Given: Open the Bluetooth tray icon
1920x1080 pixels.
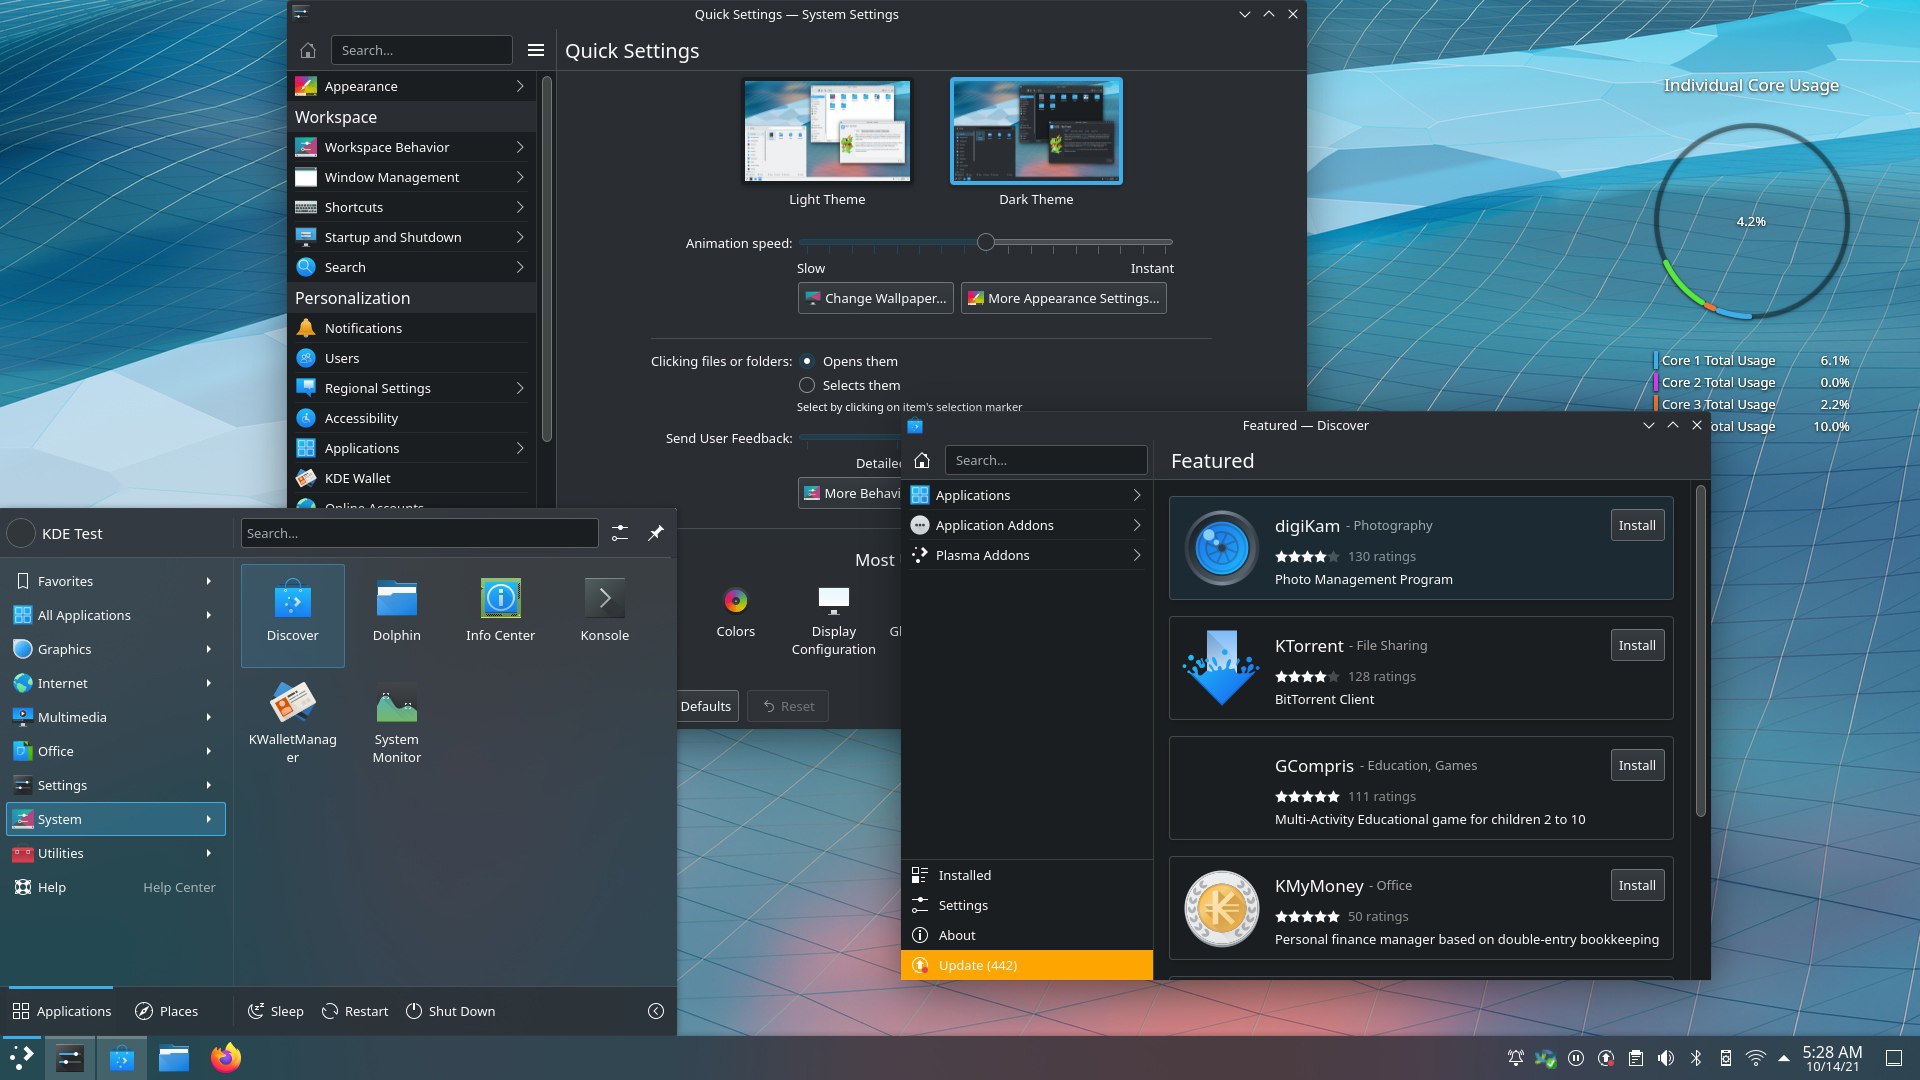Looking at the screenshot, I should [1696, 1058].
